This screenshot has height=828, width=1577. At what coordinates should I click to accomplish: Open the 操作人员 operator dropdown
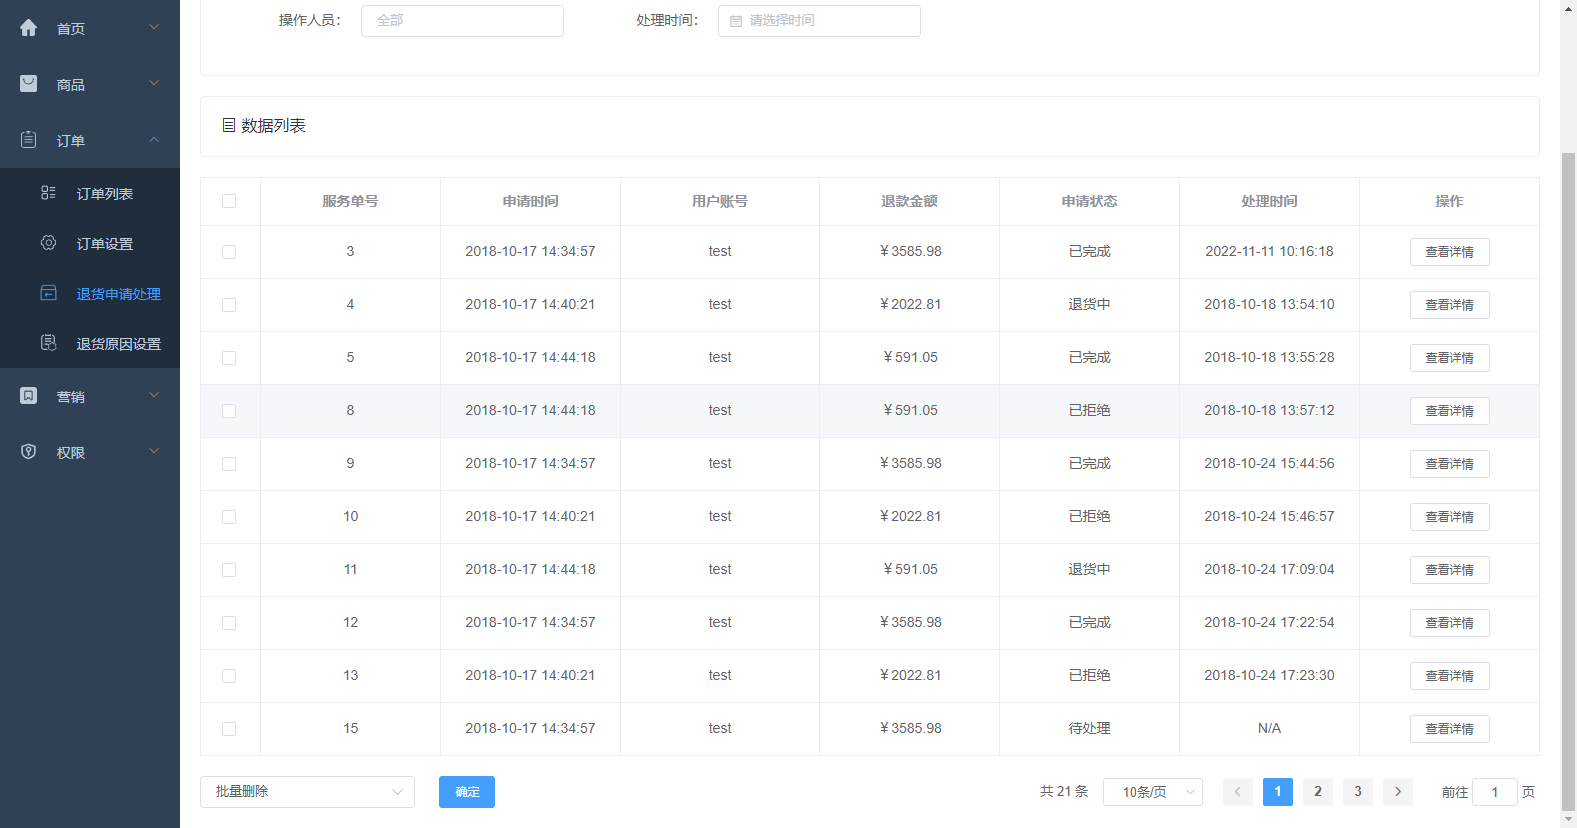[462, 21]
